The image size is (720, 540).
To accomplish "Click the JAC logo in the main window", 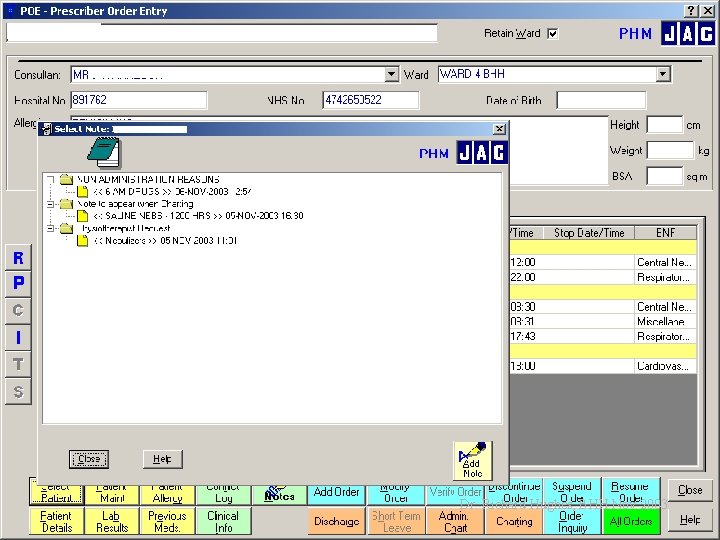I will pos(687,34).
